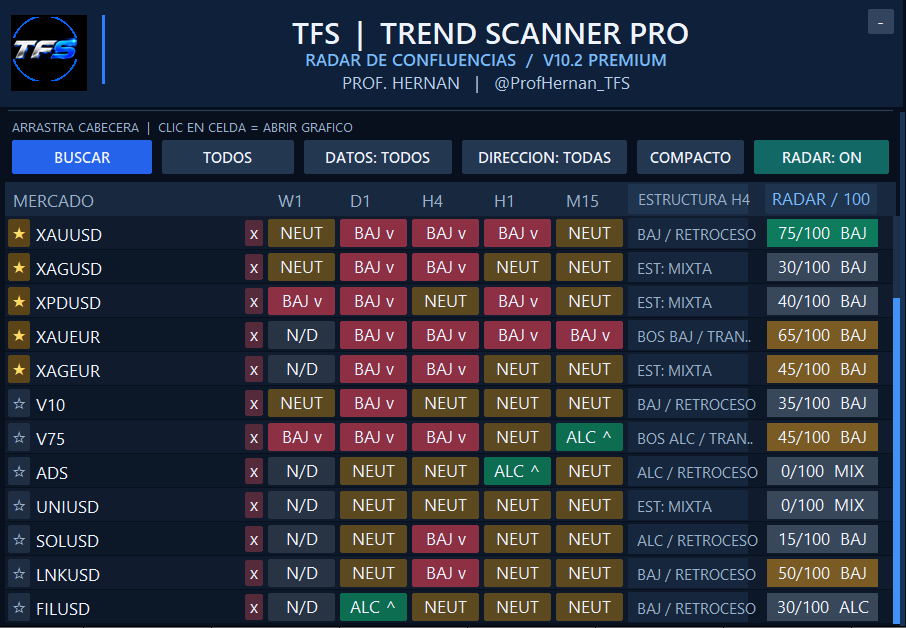Viewport: 906px width, 628px height.
Task: Remove XAGUSD with its x button
Action: 254,267
